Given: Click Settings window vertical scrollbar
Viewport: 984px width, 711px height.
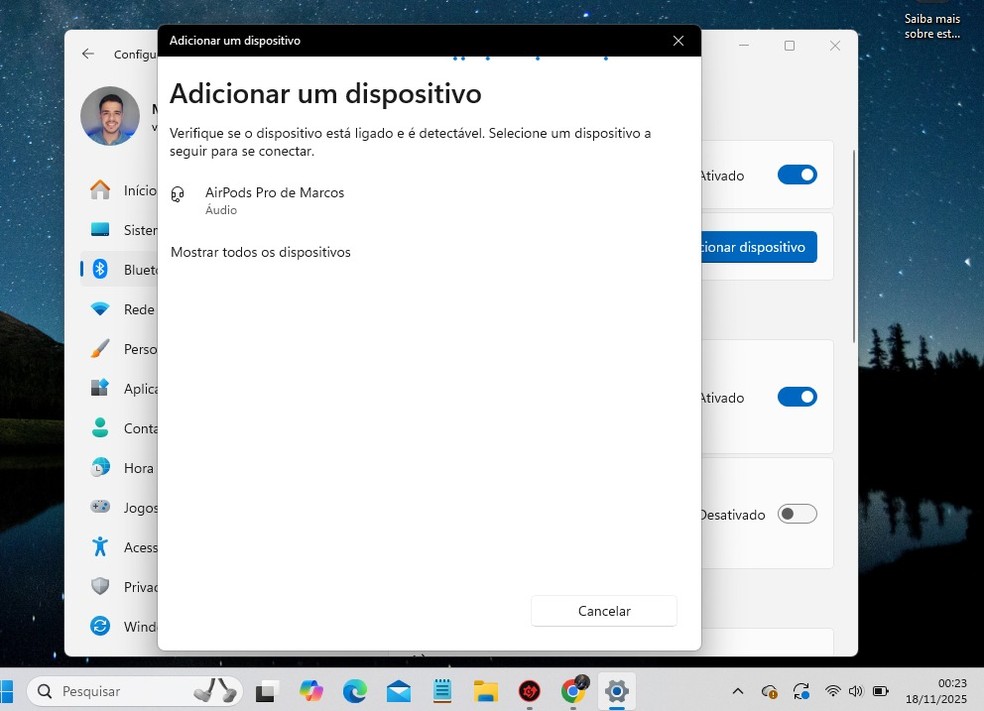Looking at the screenshot, I should point(853,246).
